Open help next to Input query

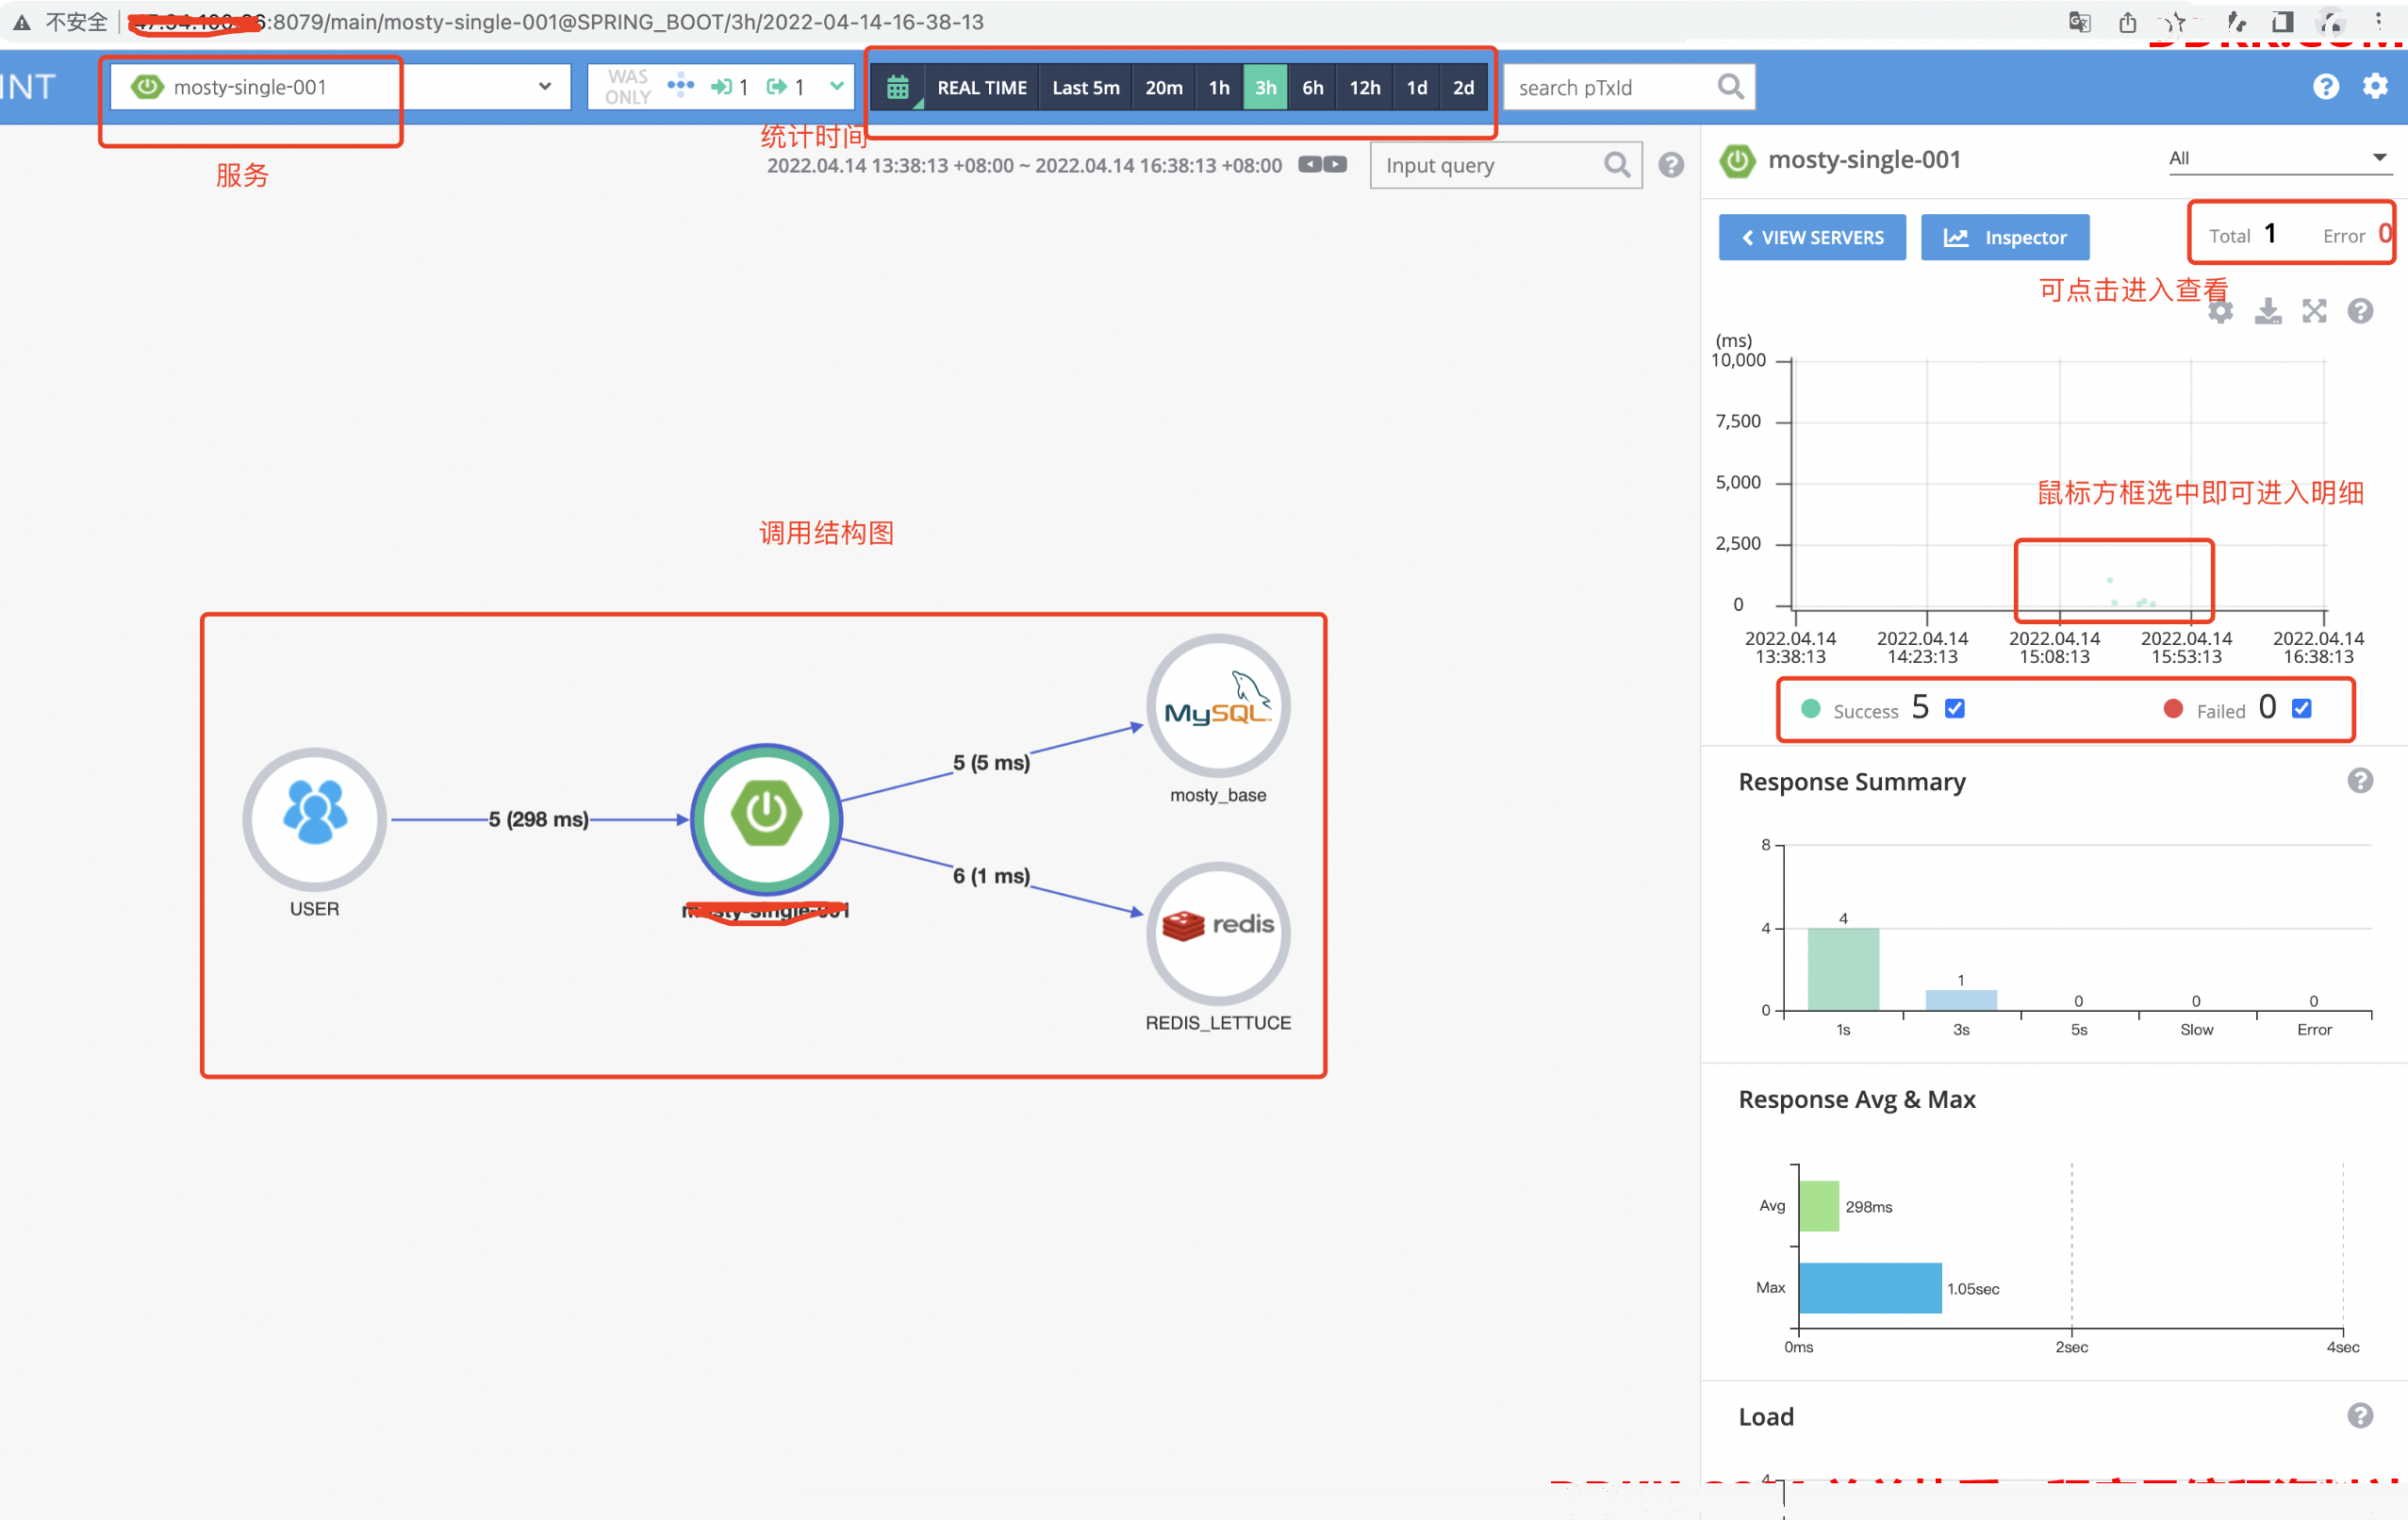(x=1671, y=165)
